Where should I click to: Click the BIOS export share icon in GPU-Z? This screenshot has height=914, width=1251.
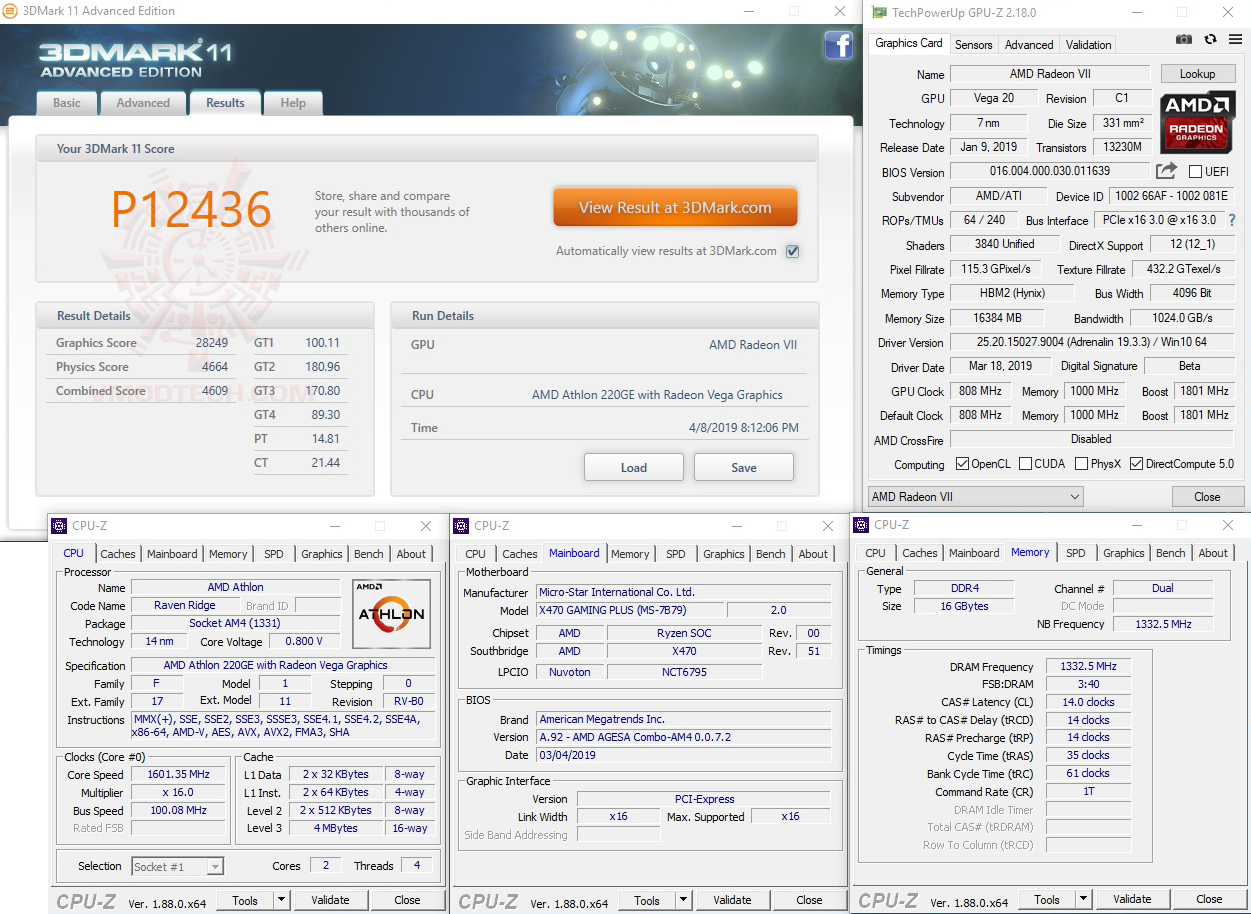coord(1166,171)
